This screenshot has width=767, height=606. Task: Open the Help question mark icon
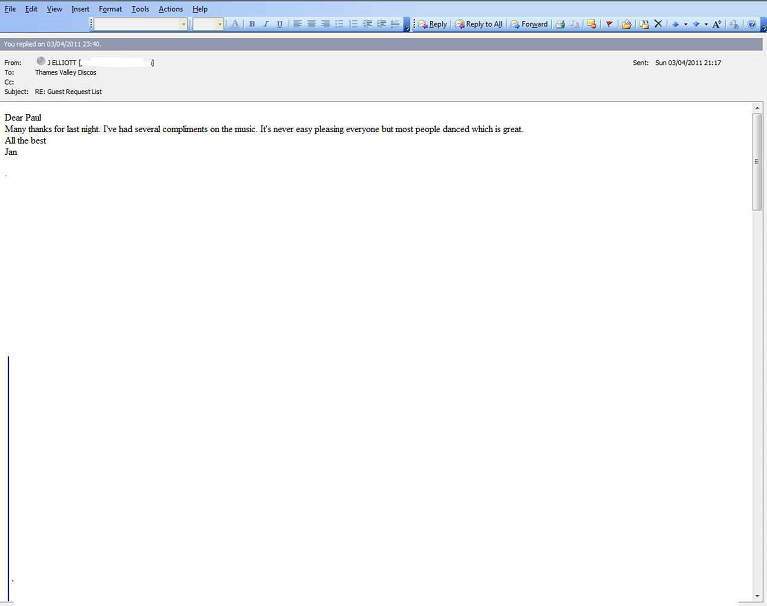pos(751,24)
